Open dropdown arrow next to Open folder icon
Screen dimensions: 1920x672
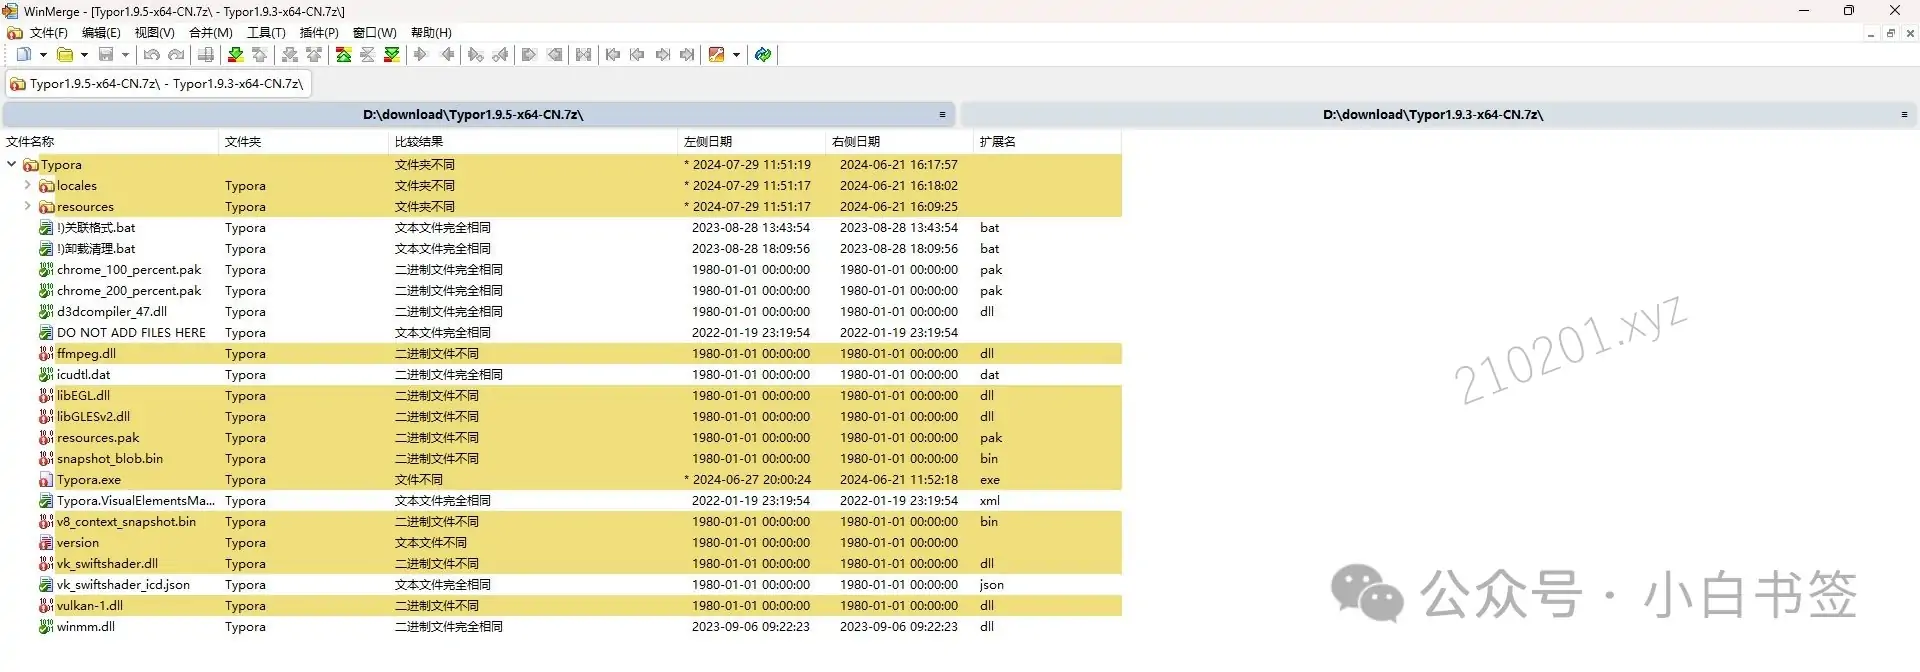tap(84, 55)
